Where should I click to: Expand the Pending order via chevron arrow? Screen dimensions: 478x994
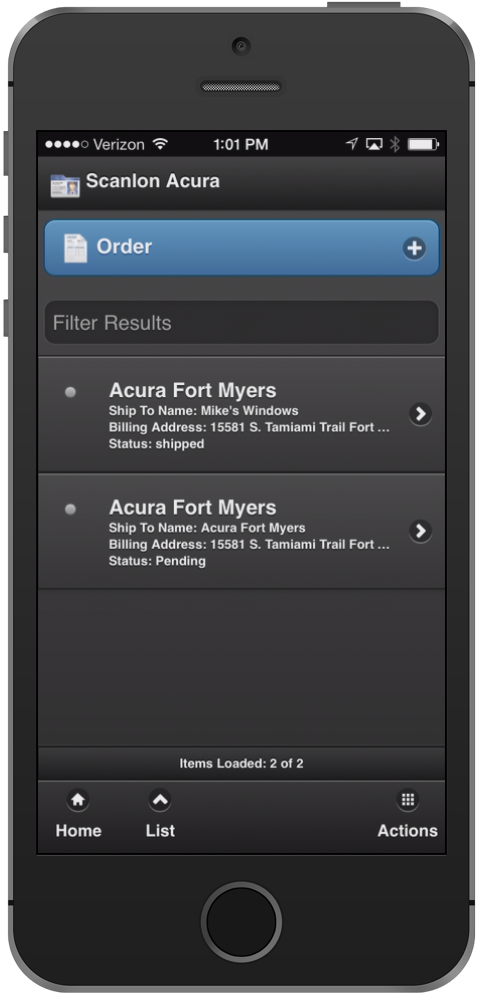(x=420, y=531)
